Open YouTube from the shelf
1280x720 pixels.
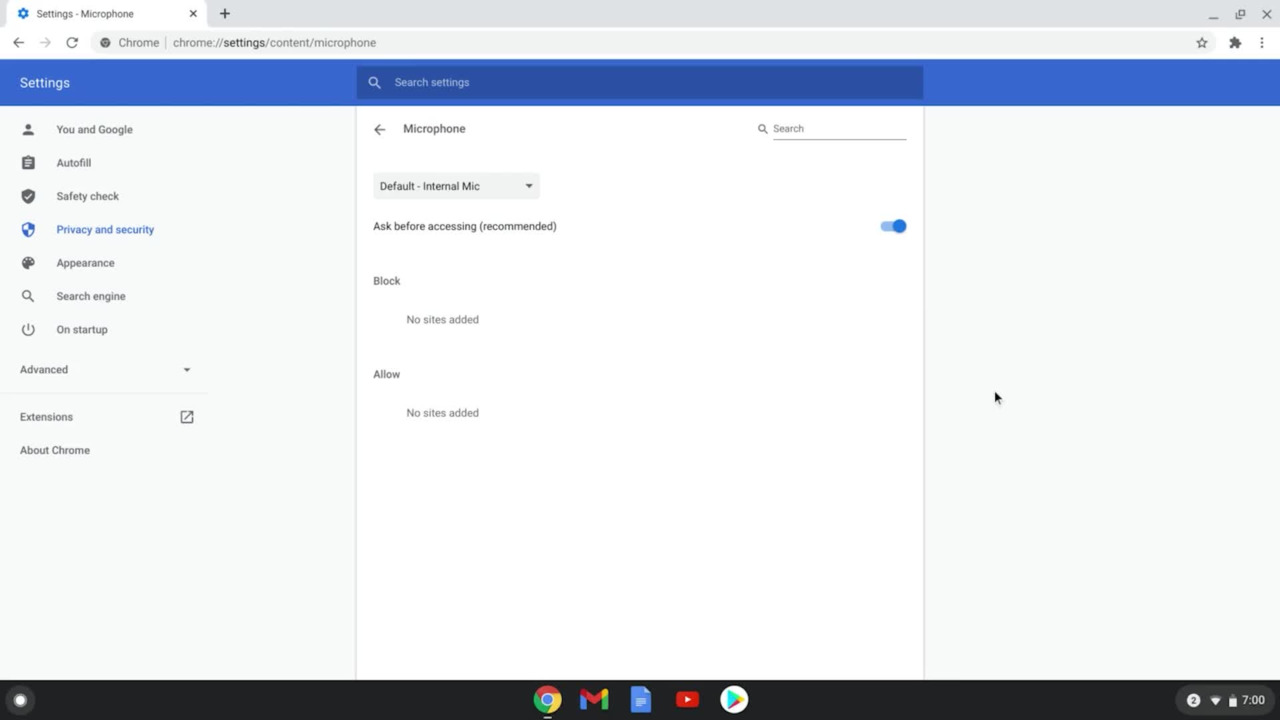[x=687, y=700]
